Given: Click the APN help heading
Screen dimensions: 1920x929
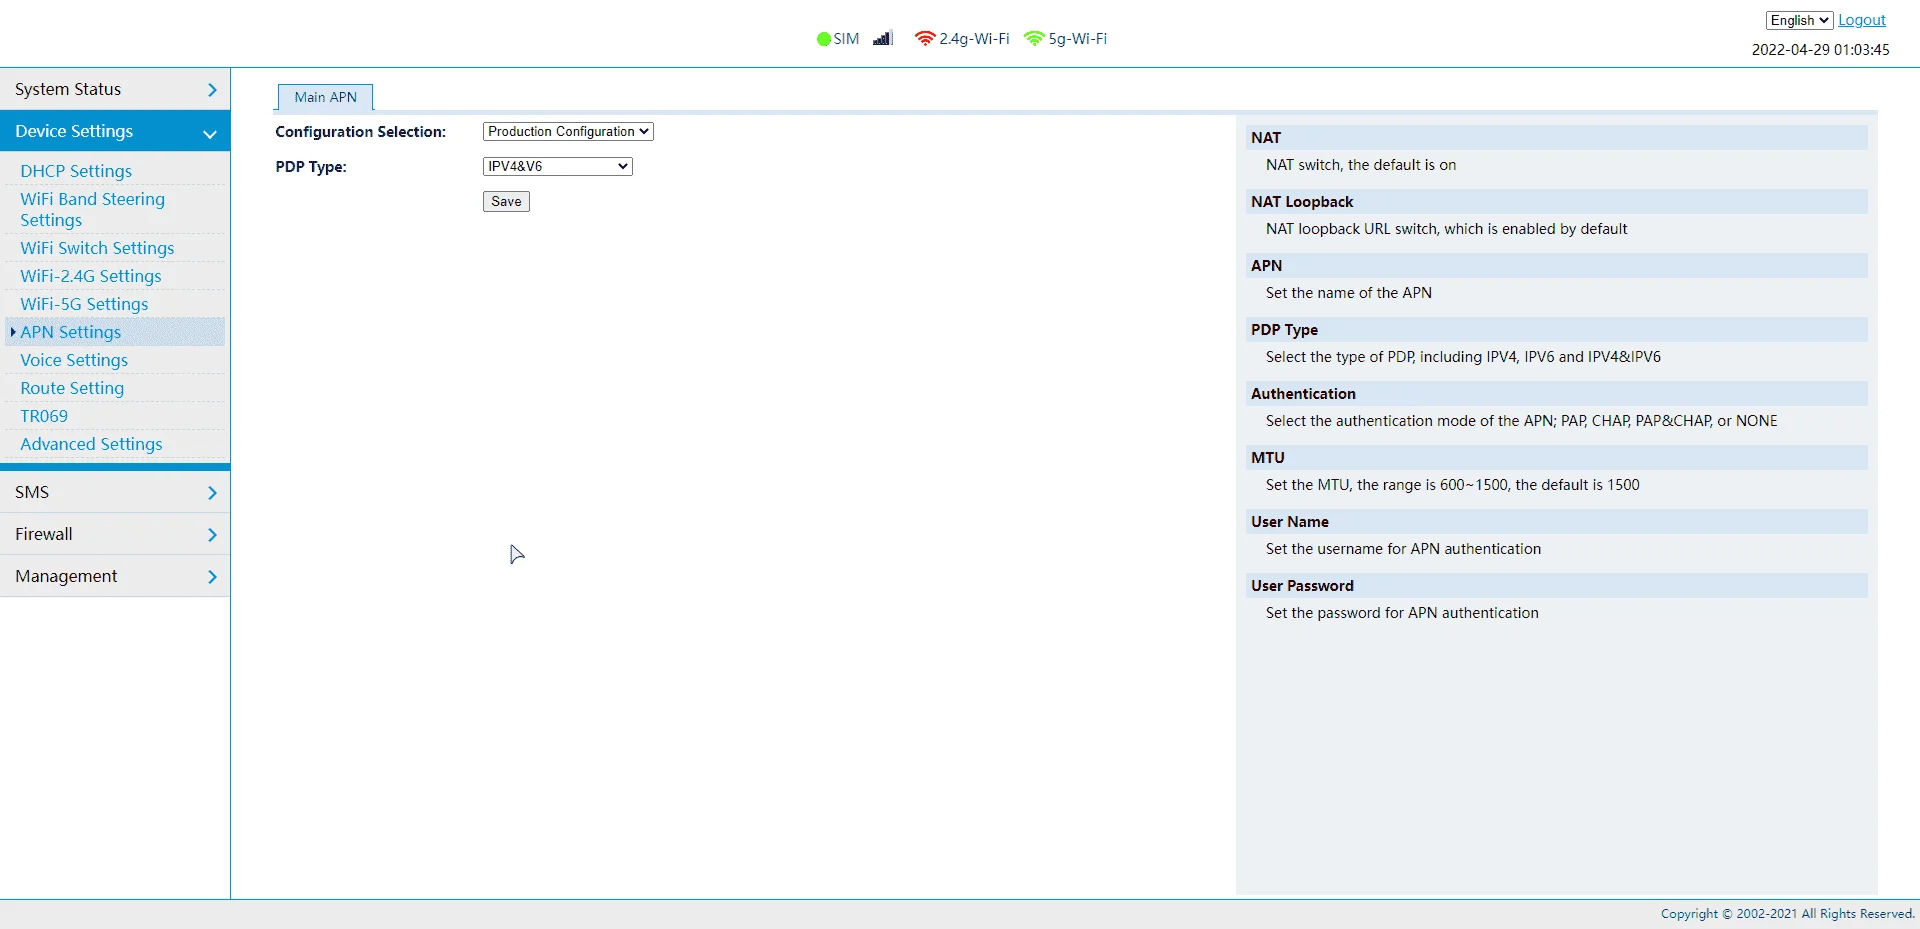Looking at the screenshot, I should tap(1266, 266).
